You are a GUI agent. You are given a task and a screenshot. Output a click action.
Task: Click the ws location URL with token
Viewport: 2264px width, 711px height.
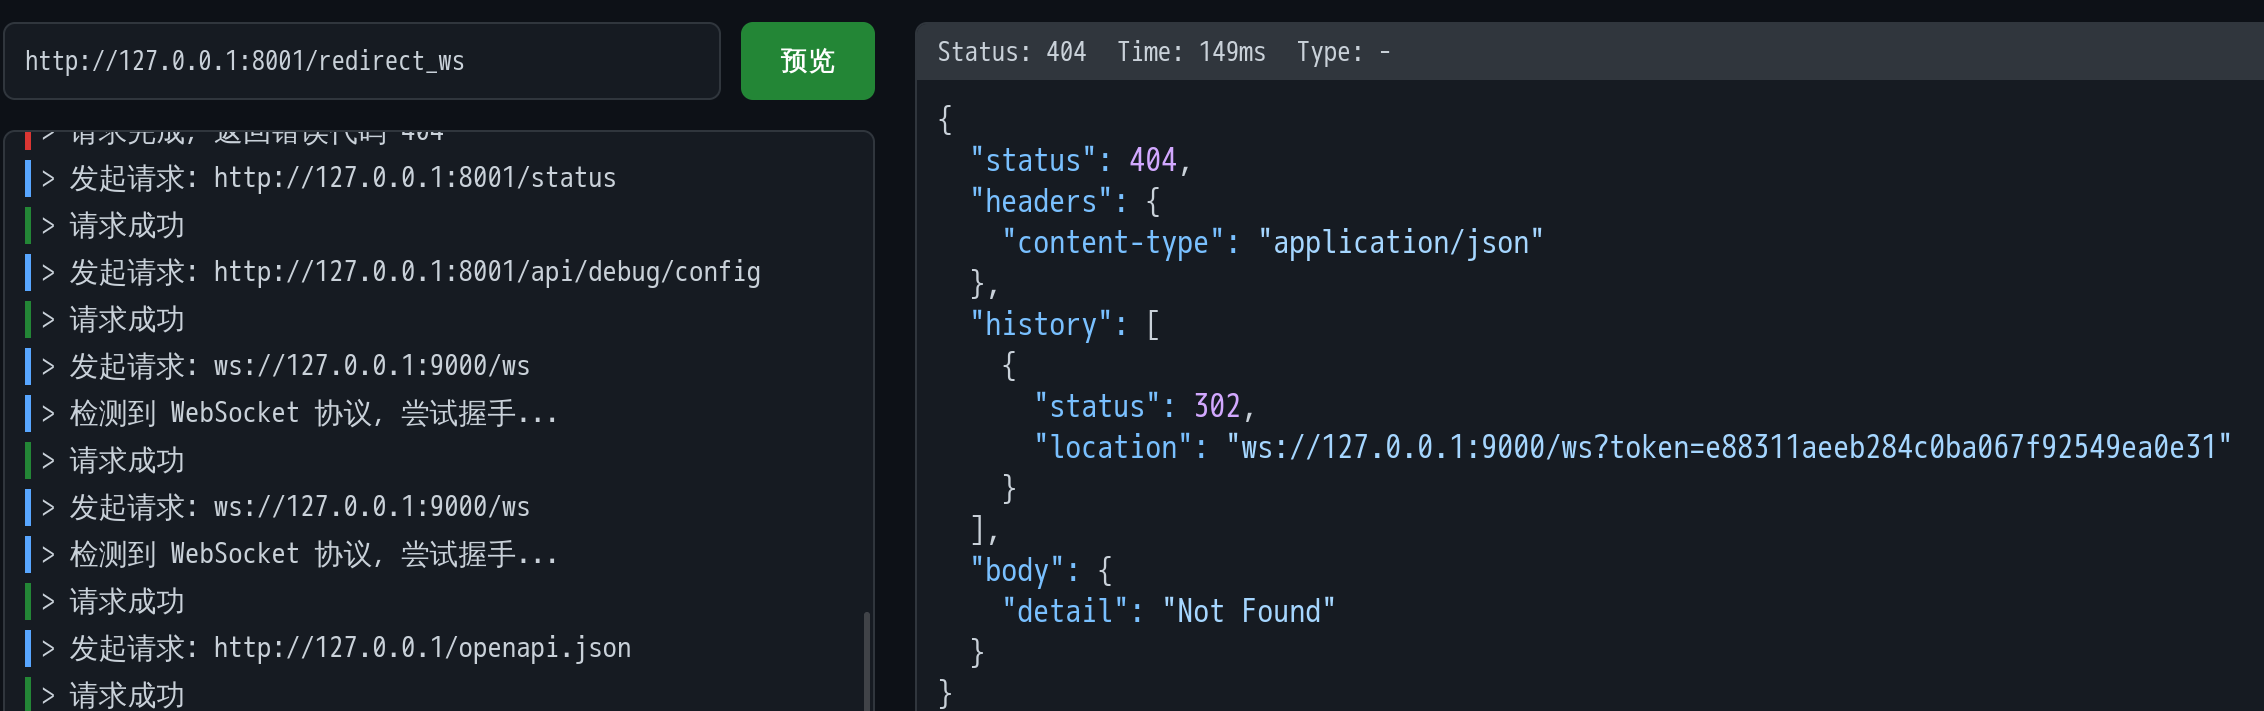coord(1728,447)
